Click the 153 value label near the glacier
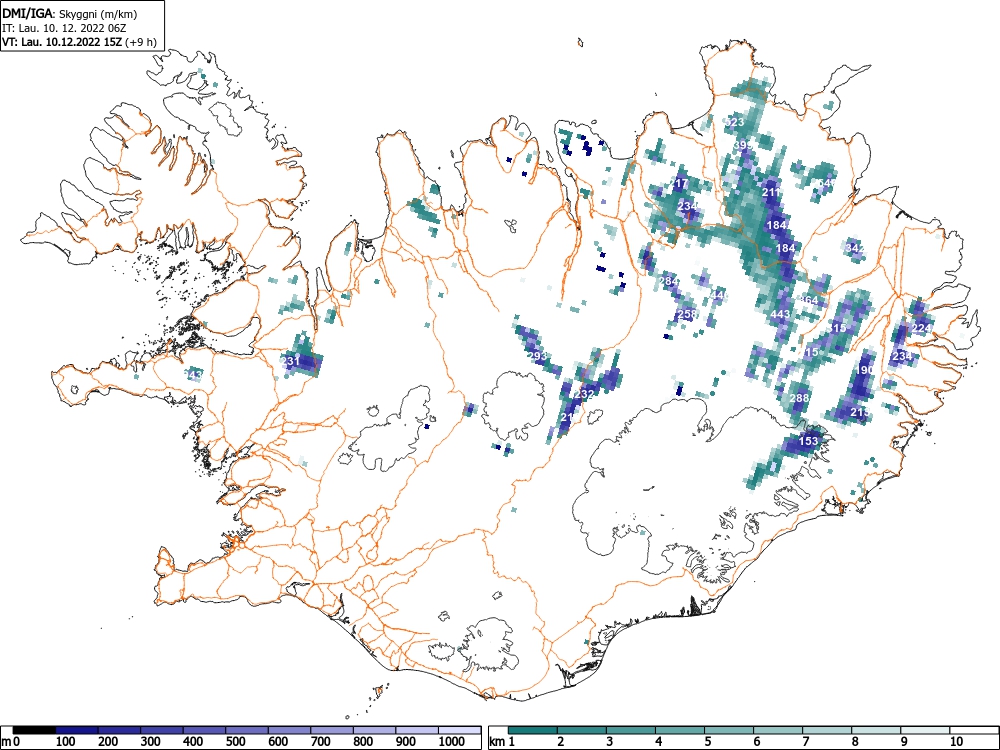Screen dimensions: 1000x750 (808, 441)
